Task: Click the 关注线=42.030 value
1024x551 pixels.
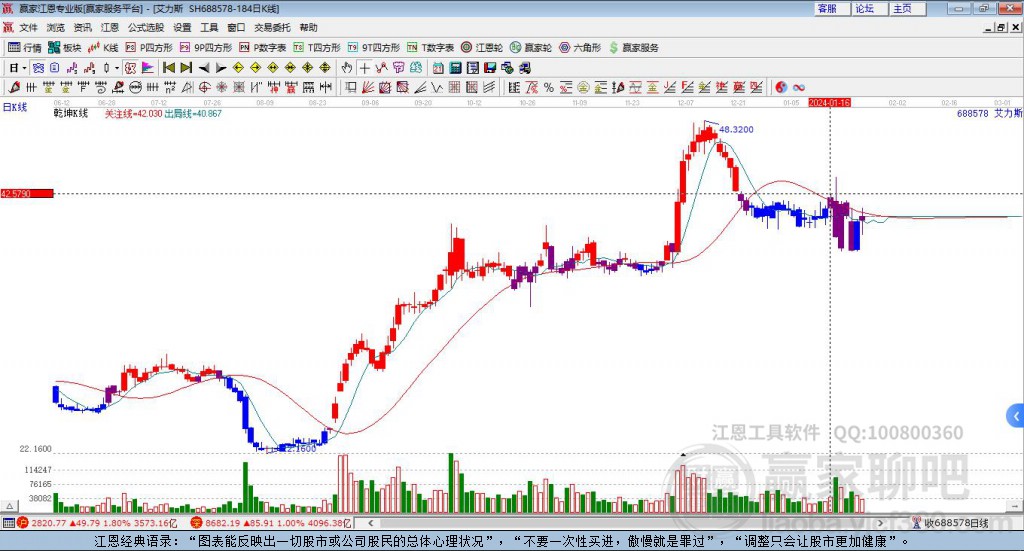Action: tap(133, 114)
